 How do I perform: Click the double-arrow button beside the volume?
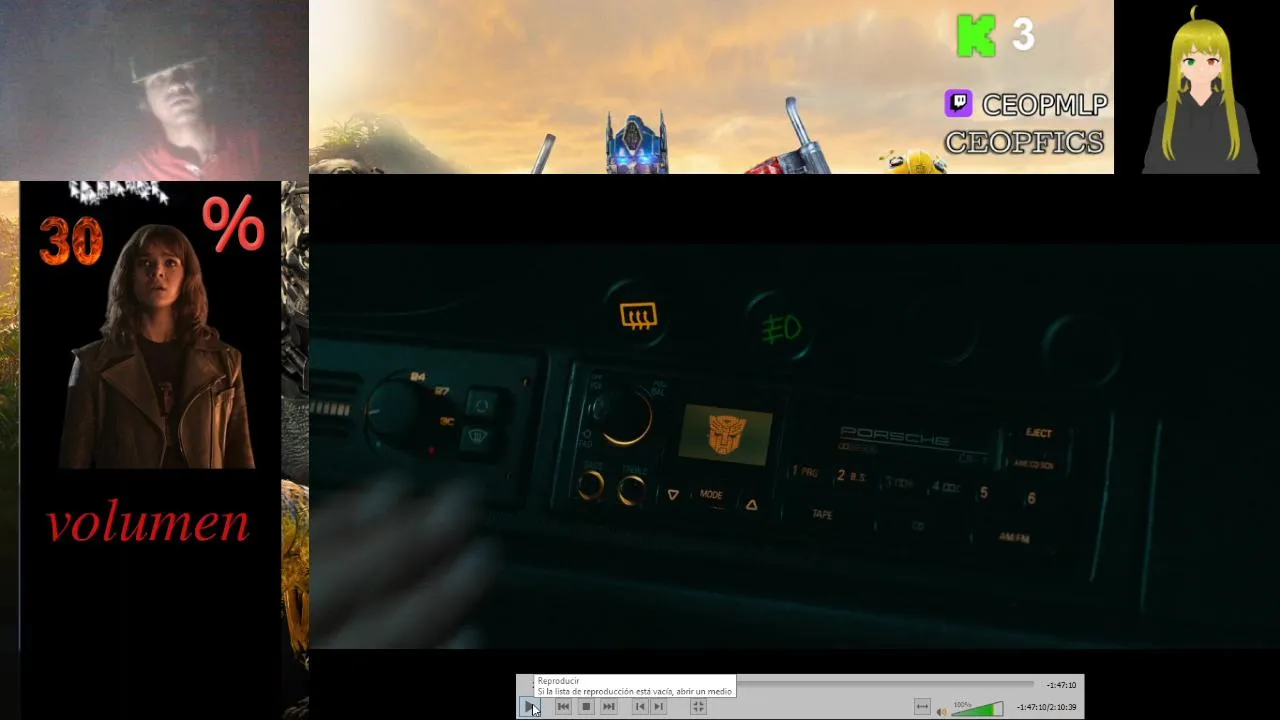click(922, 707)
